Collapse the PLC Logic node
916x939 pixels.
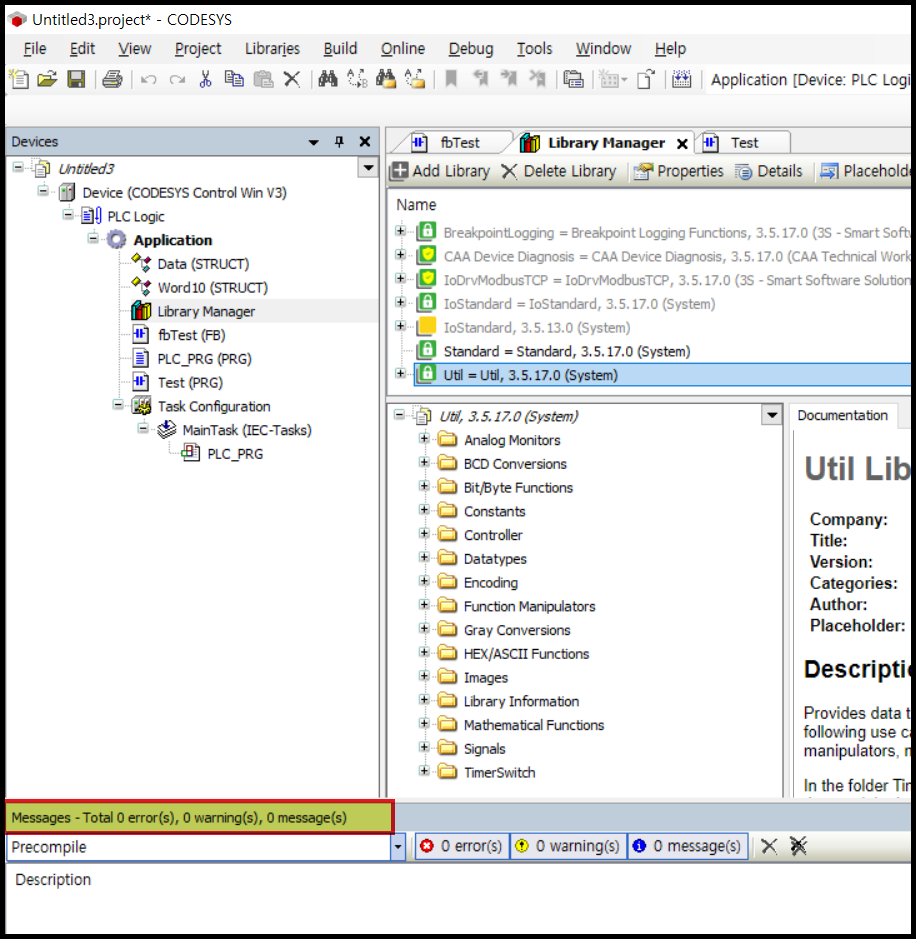tap(68, 215)
